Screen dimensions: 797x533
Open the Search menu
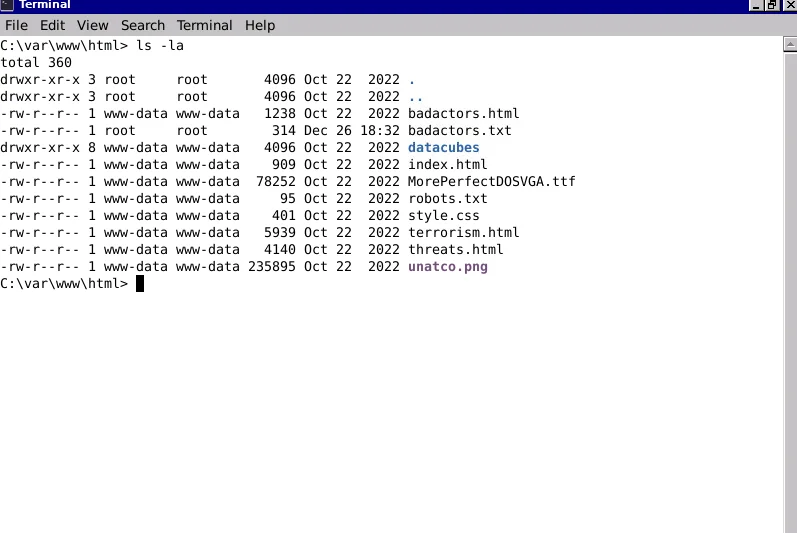click(x=143, y=25)
